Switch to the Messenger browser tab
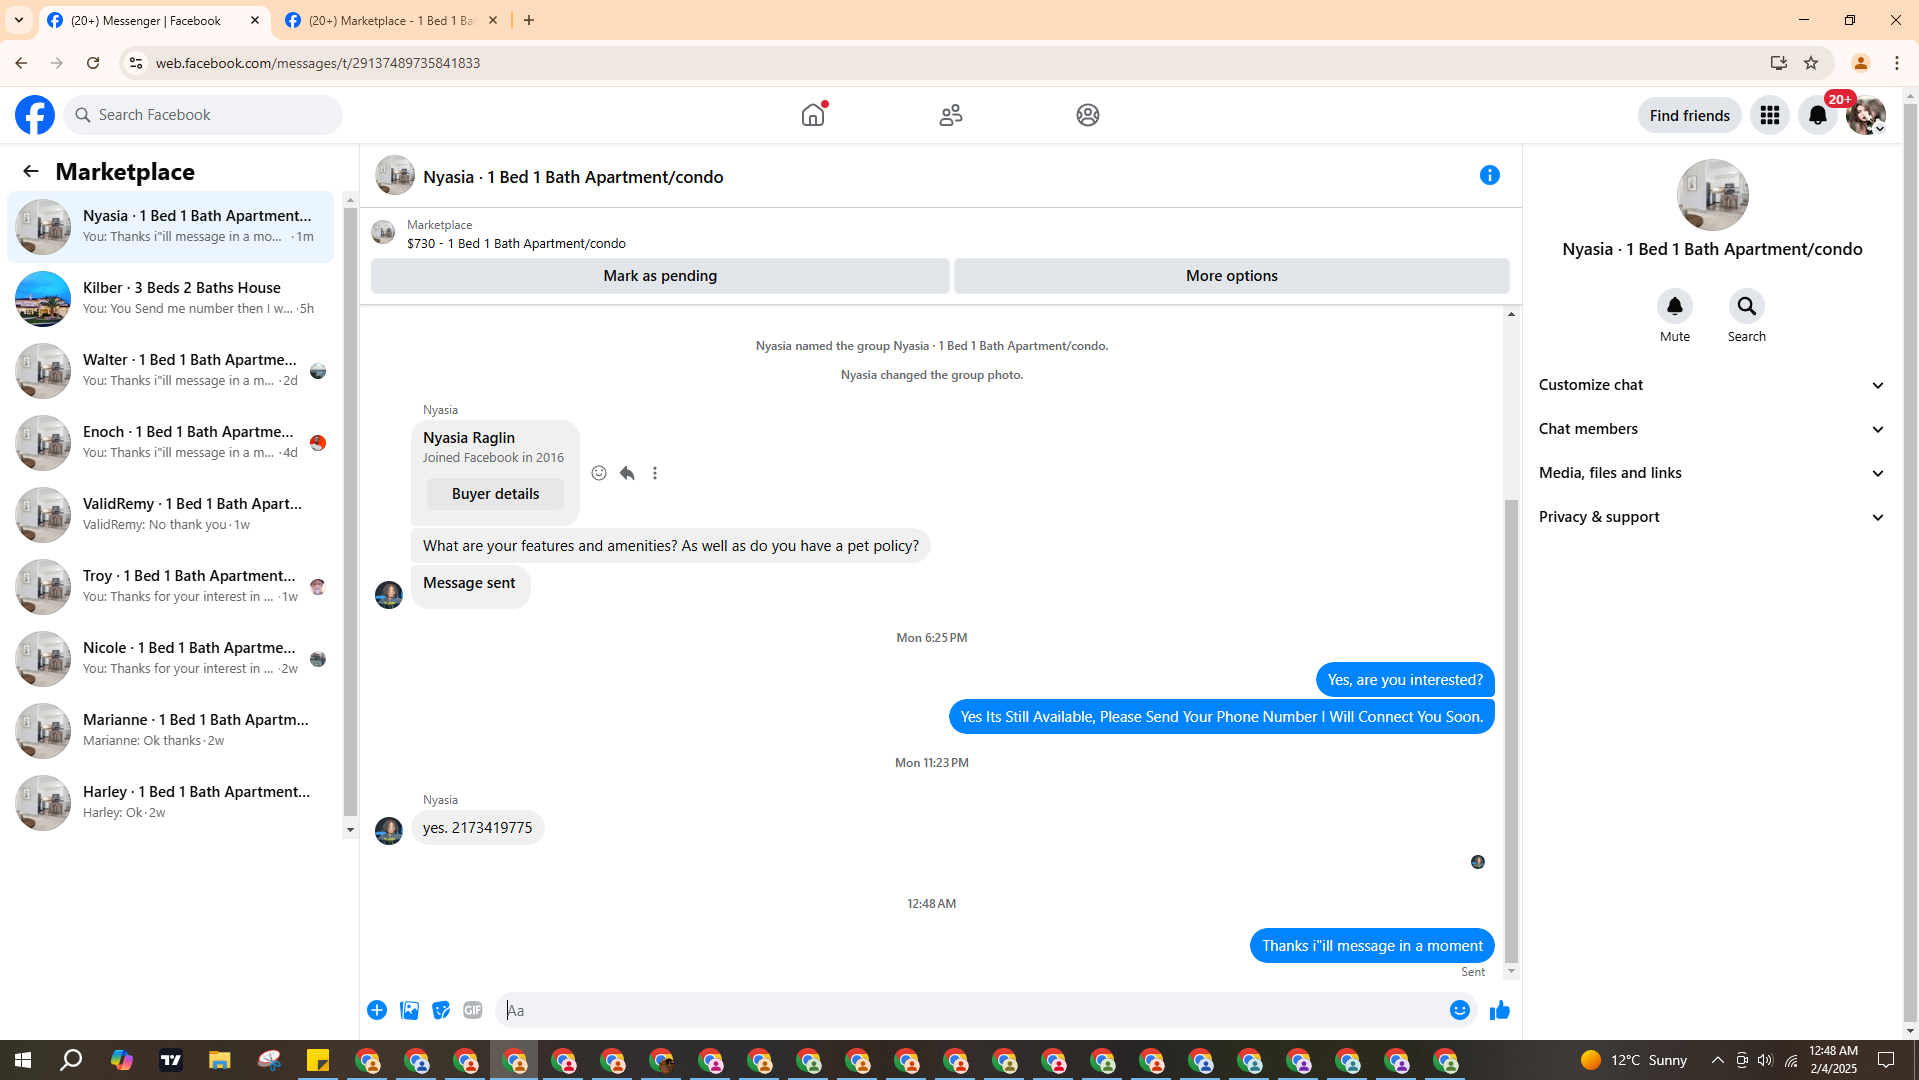Screen dimensions: 1919x1080 pos(155,20)
